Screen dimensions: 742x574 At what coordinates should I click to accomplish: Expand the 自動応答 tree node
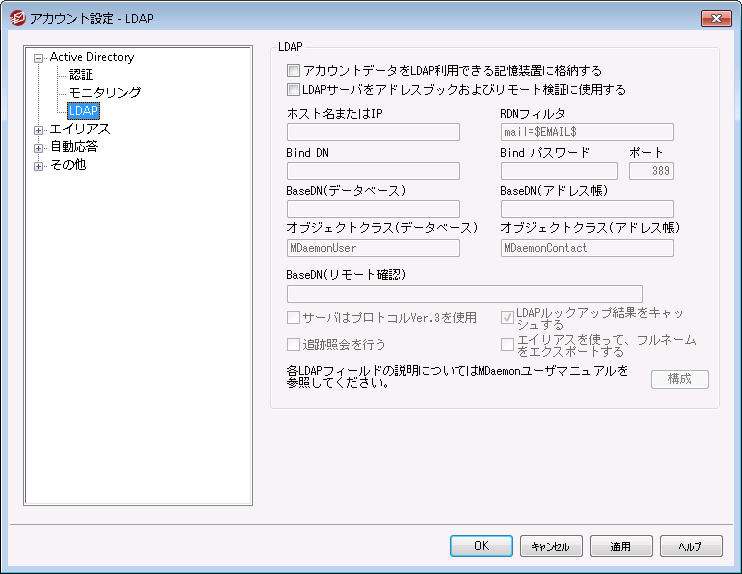[x=39, y=147]
